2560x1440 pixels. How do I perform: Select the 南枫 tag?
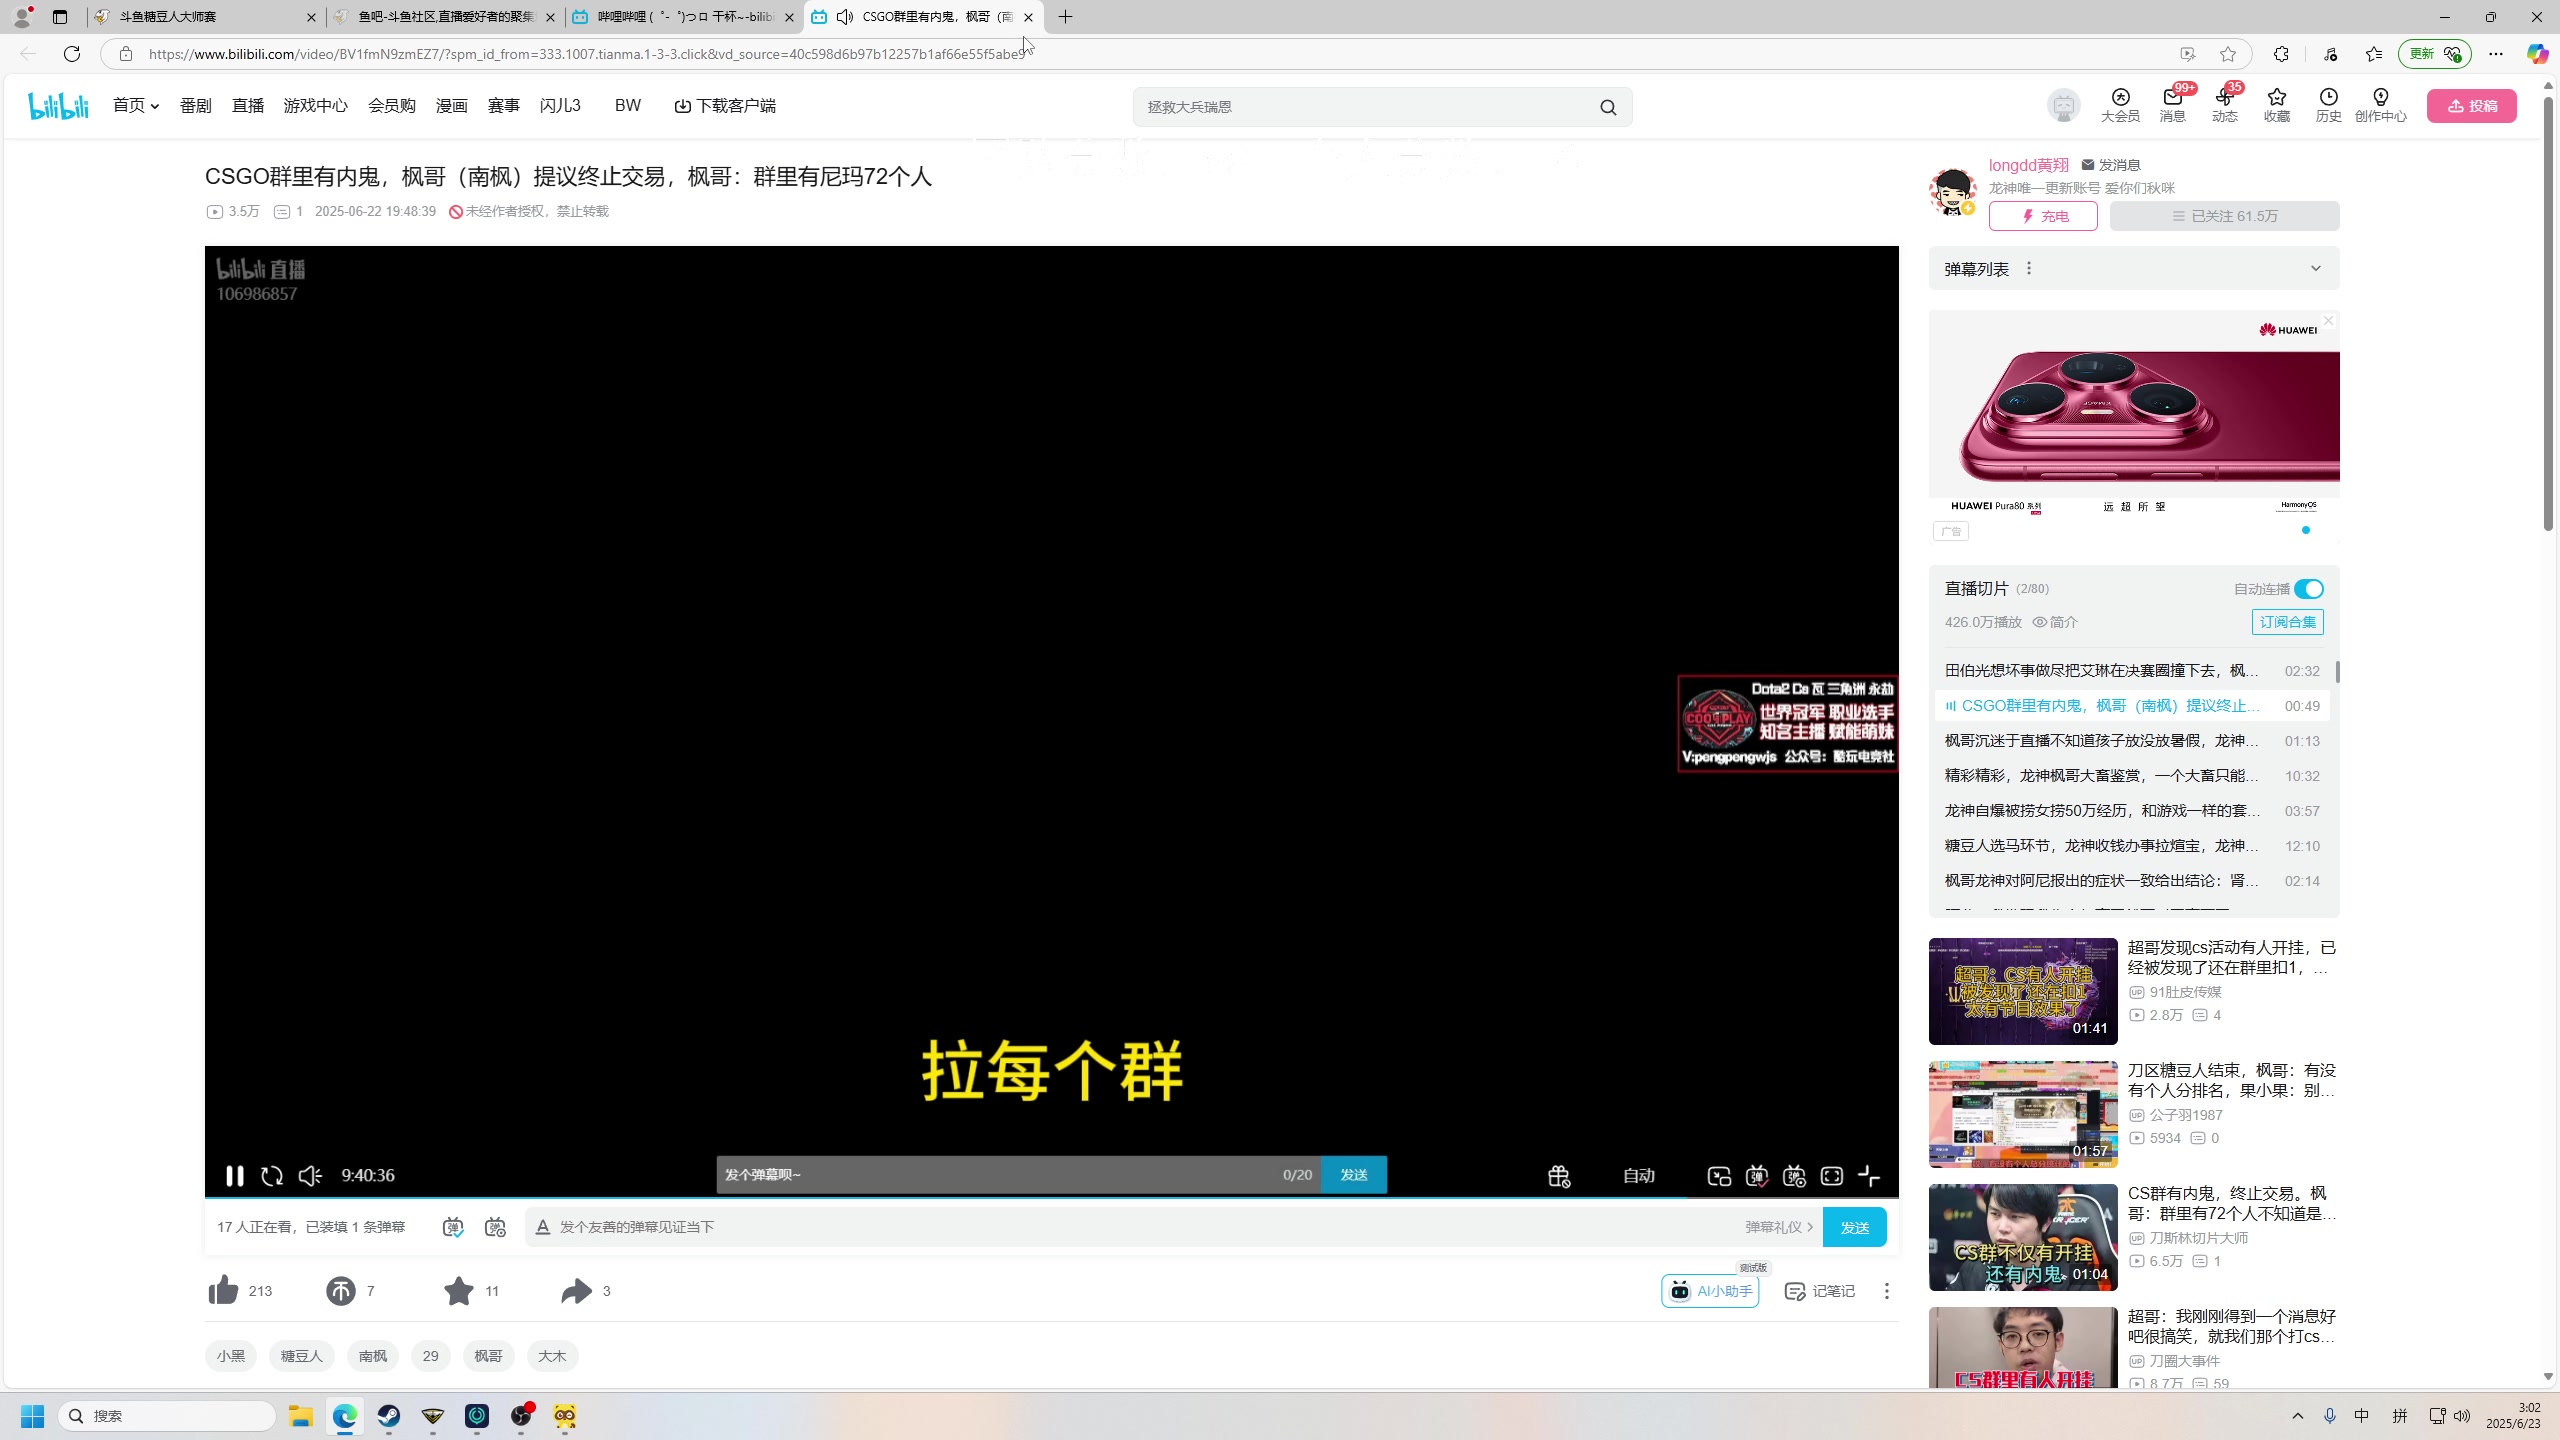pyautogui.click(x=373, y=1356)
